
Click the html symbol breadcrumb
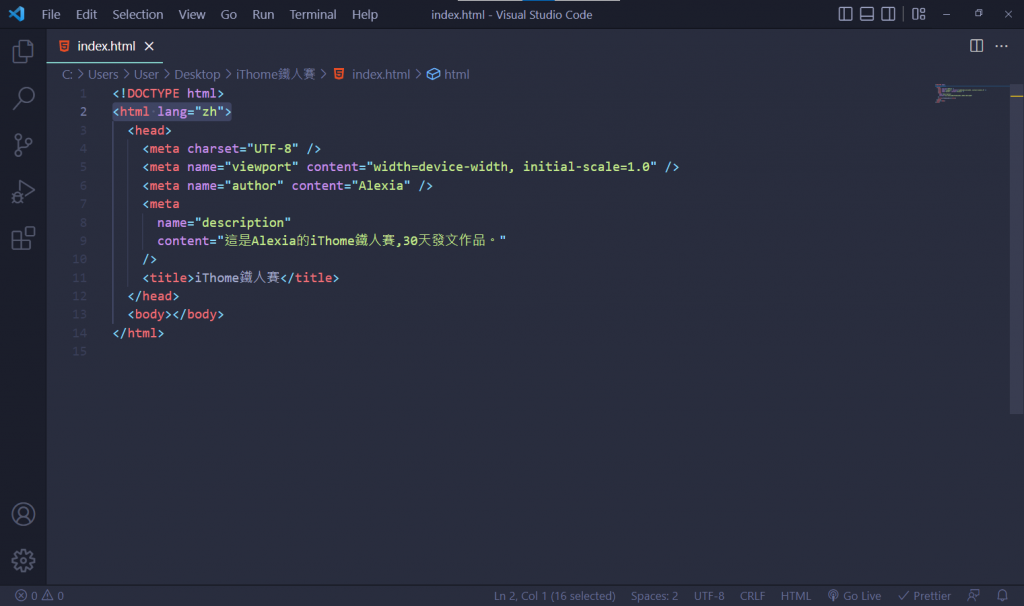[x=448, y=74]
